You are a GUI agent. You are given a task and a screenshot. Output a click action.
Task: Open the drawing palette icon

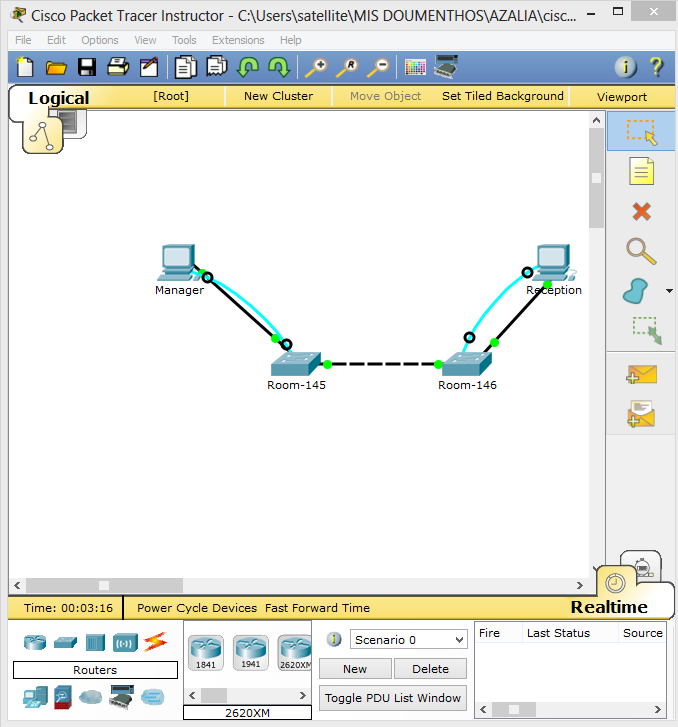pos(415,67)
